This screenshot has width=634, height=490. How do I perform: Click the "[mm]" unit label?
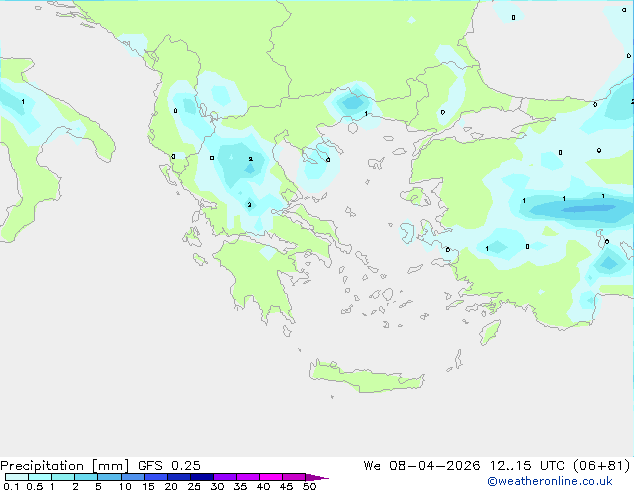pyautogui.click(x=110, y=466)
